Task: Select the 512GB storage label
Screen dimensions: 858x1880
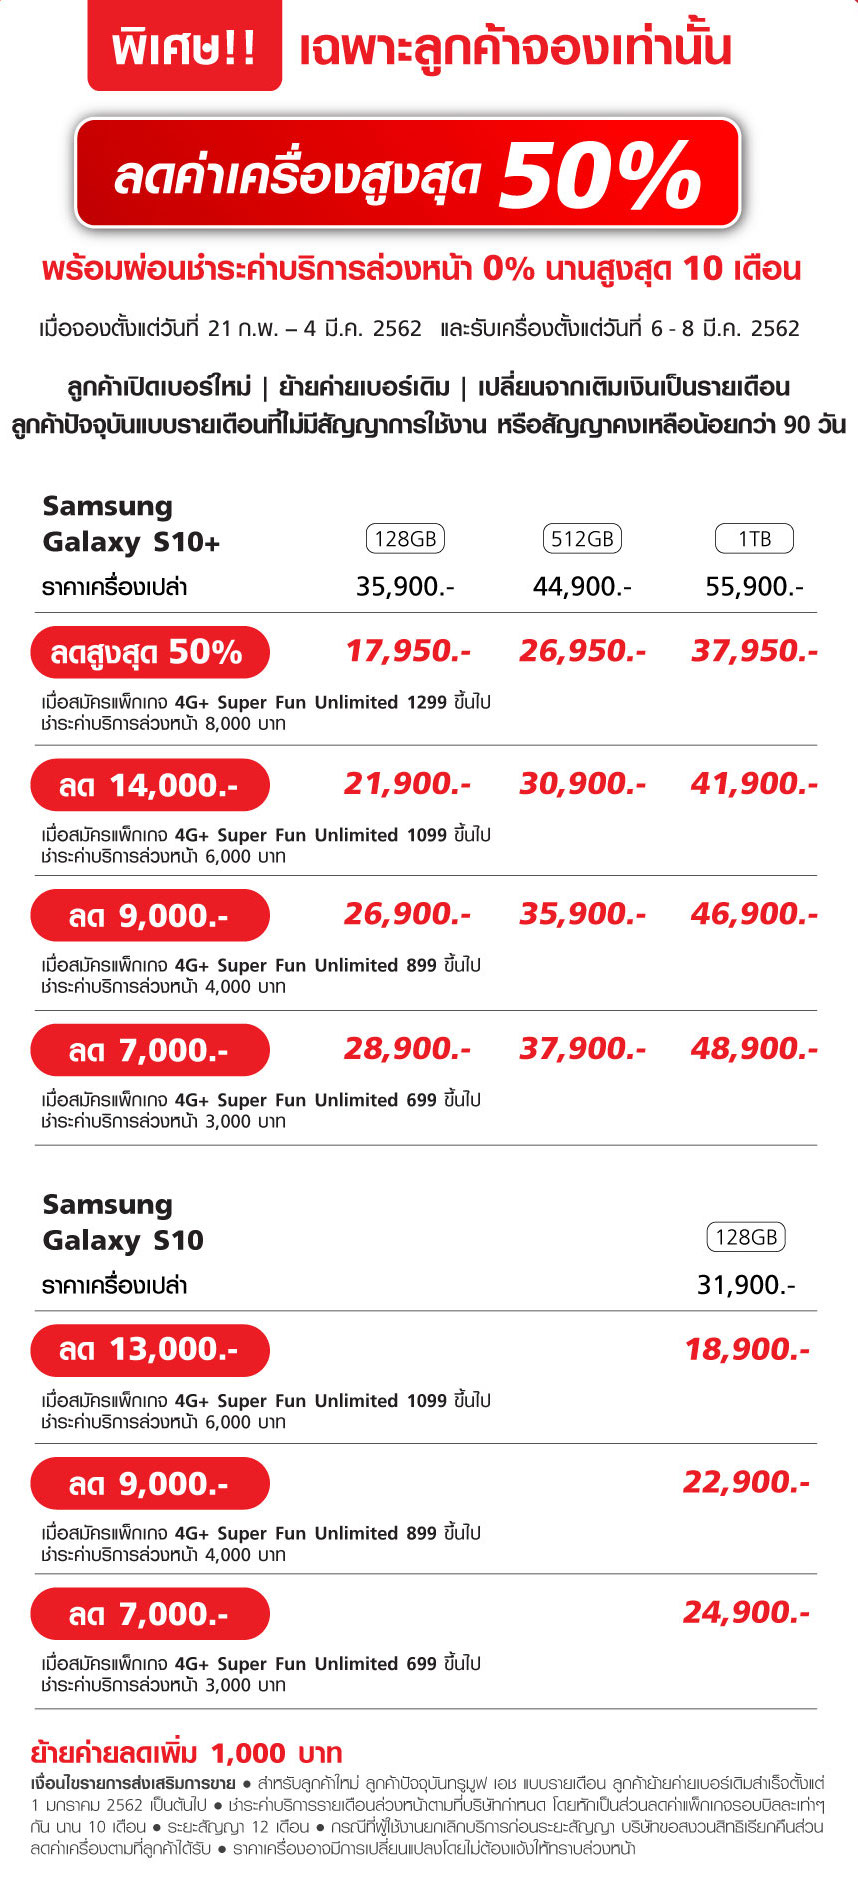Action: pyautogui.click(x=582, y=539)
